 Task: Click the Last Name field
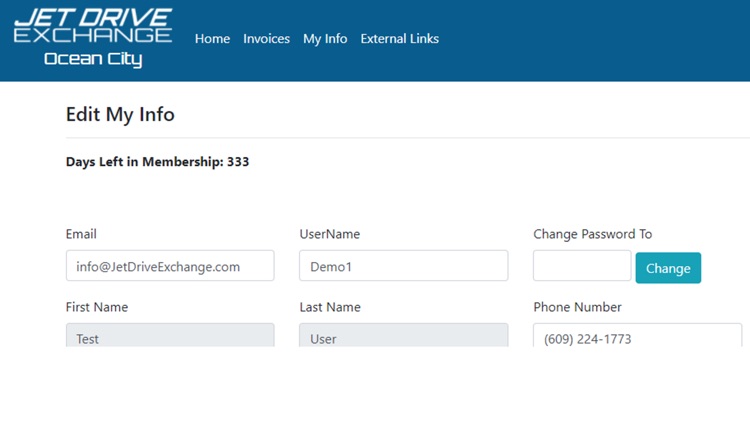point(403,337)
